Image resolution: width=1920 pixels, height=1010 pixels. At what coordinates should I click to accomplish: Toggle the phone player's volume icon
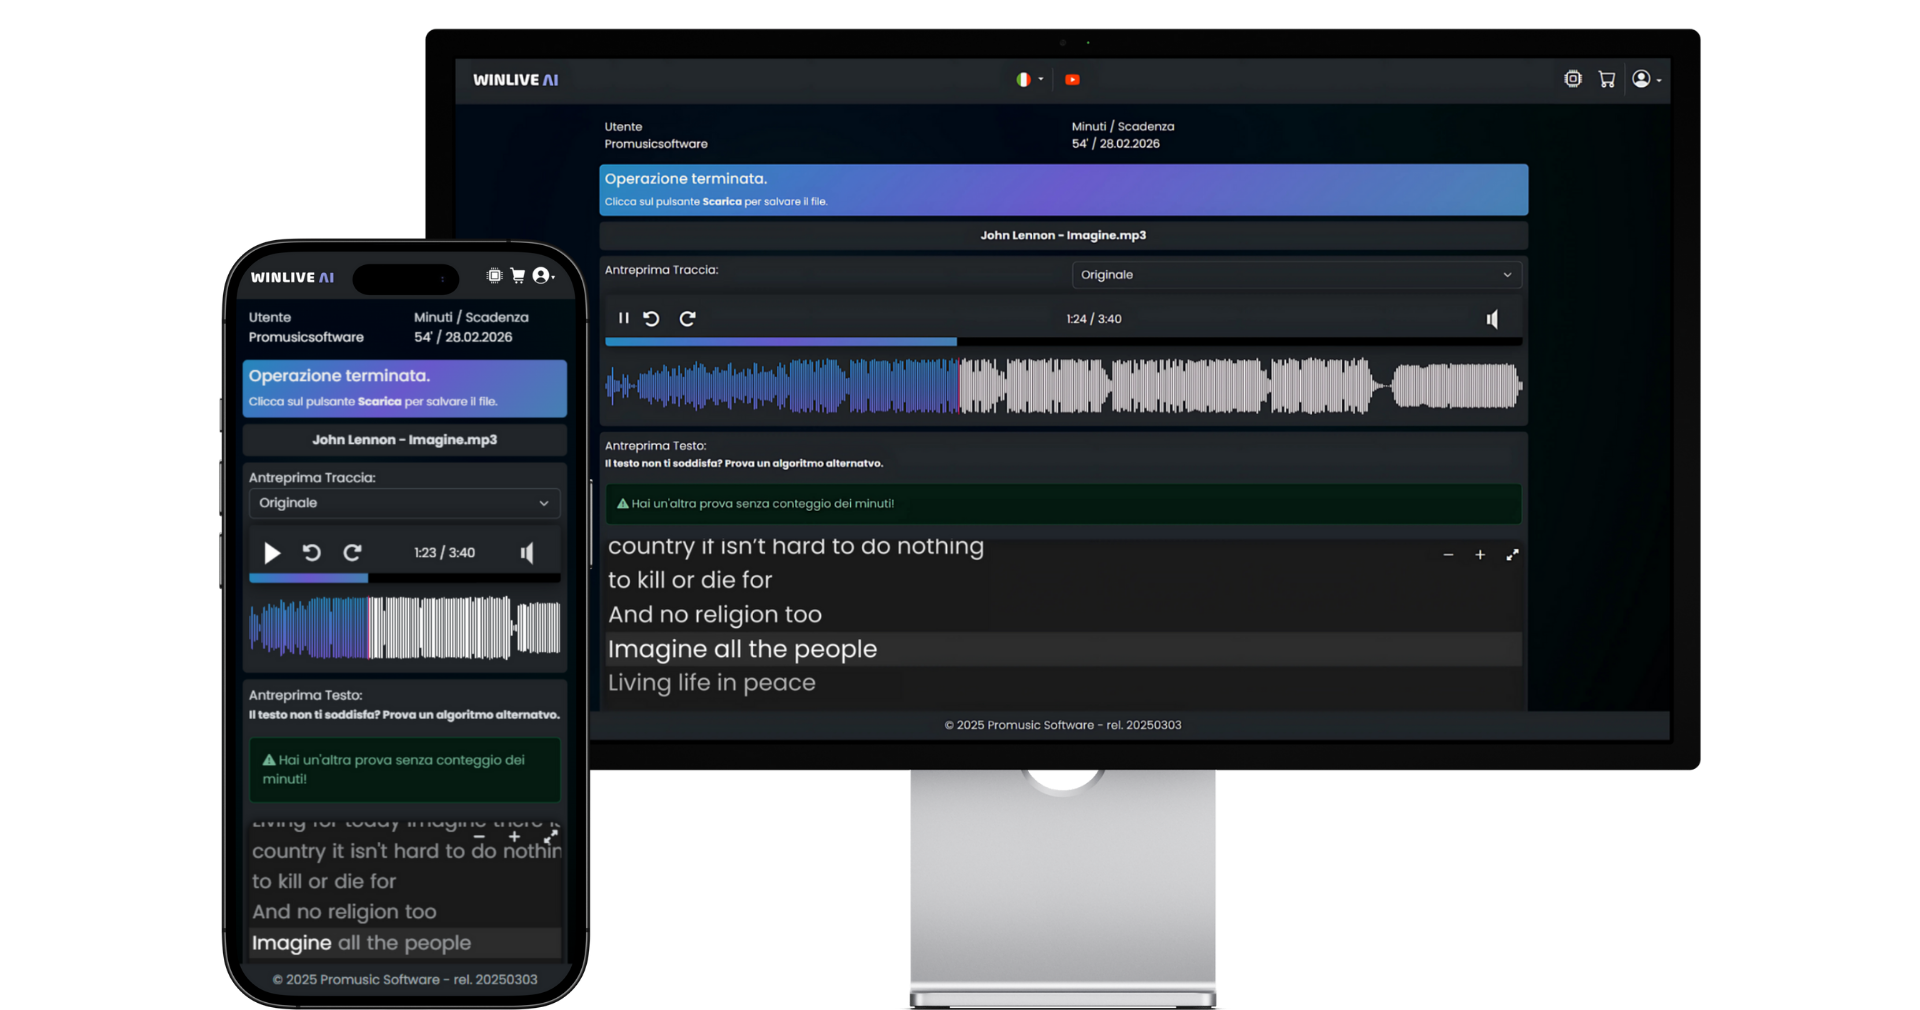pos(528,552)
